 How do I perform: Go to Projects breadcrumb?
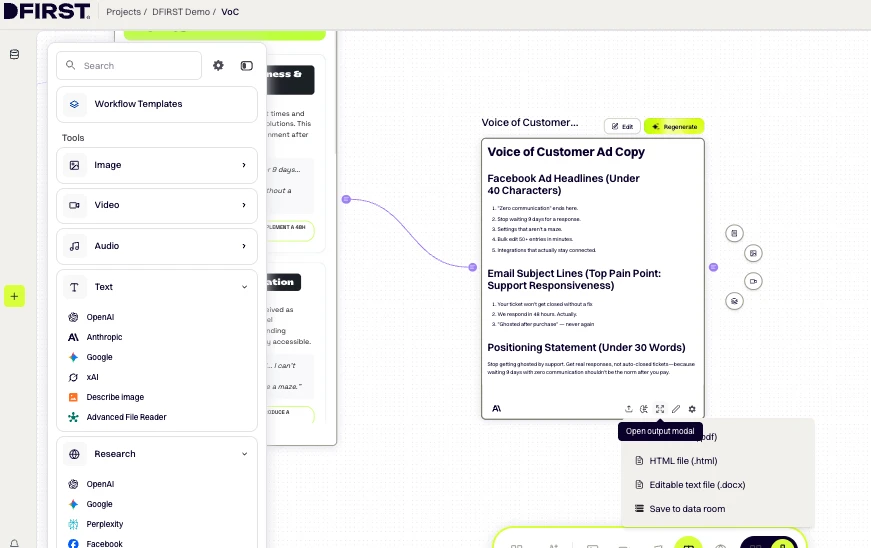(x=123, y=12)
